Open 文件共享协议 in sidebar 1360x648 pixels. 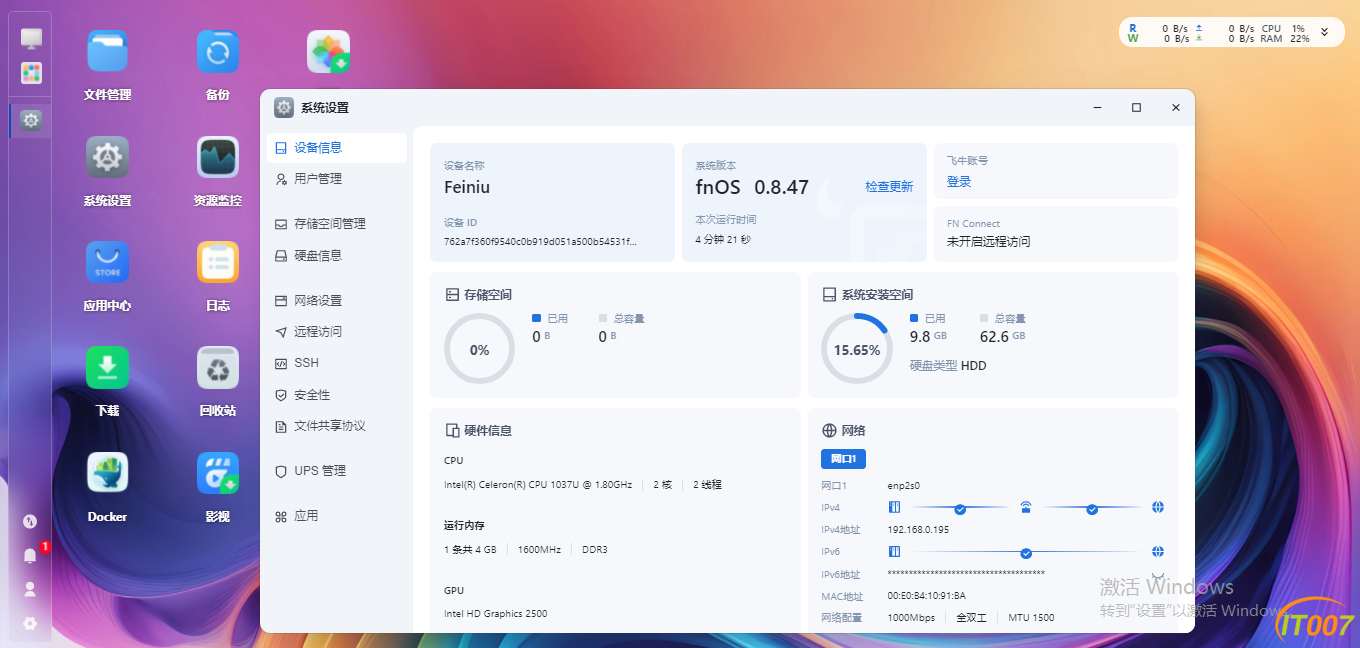coord(337,426)
